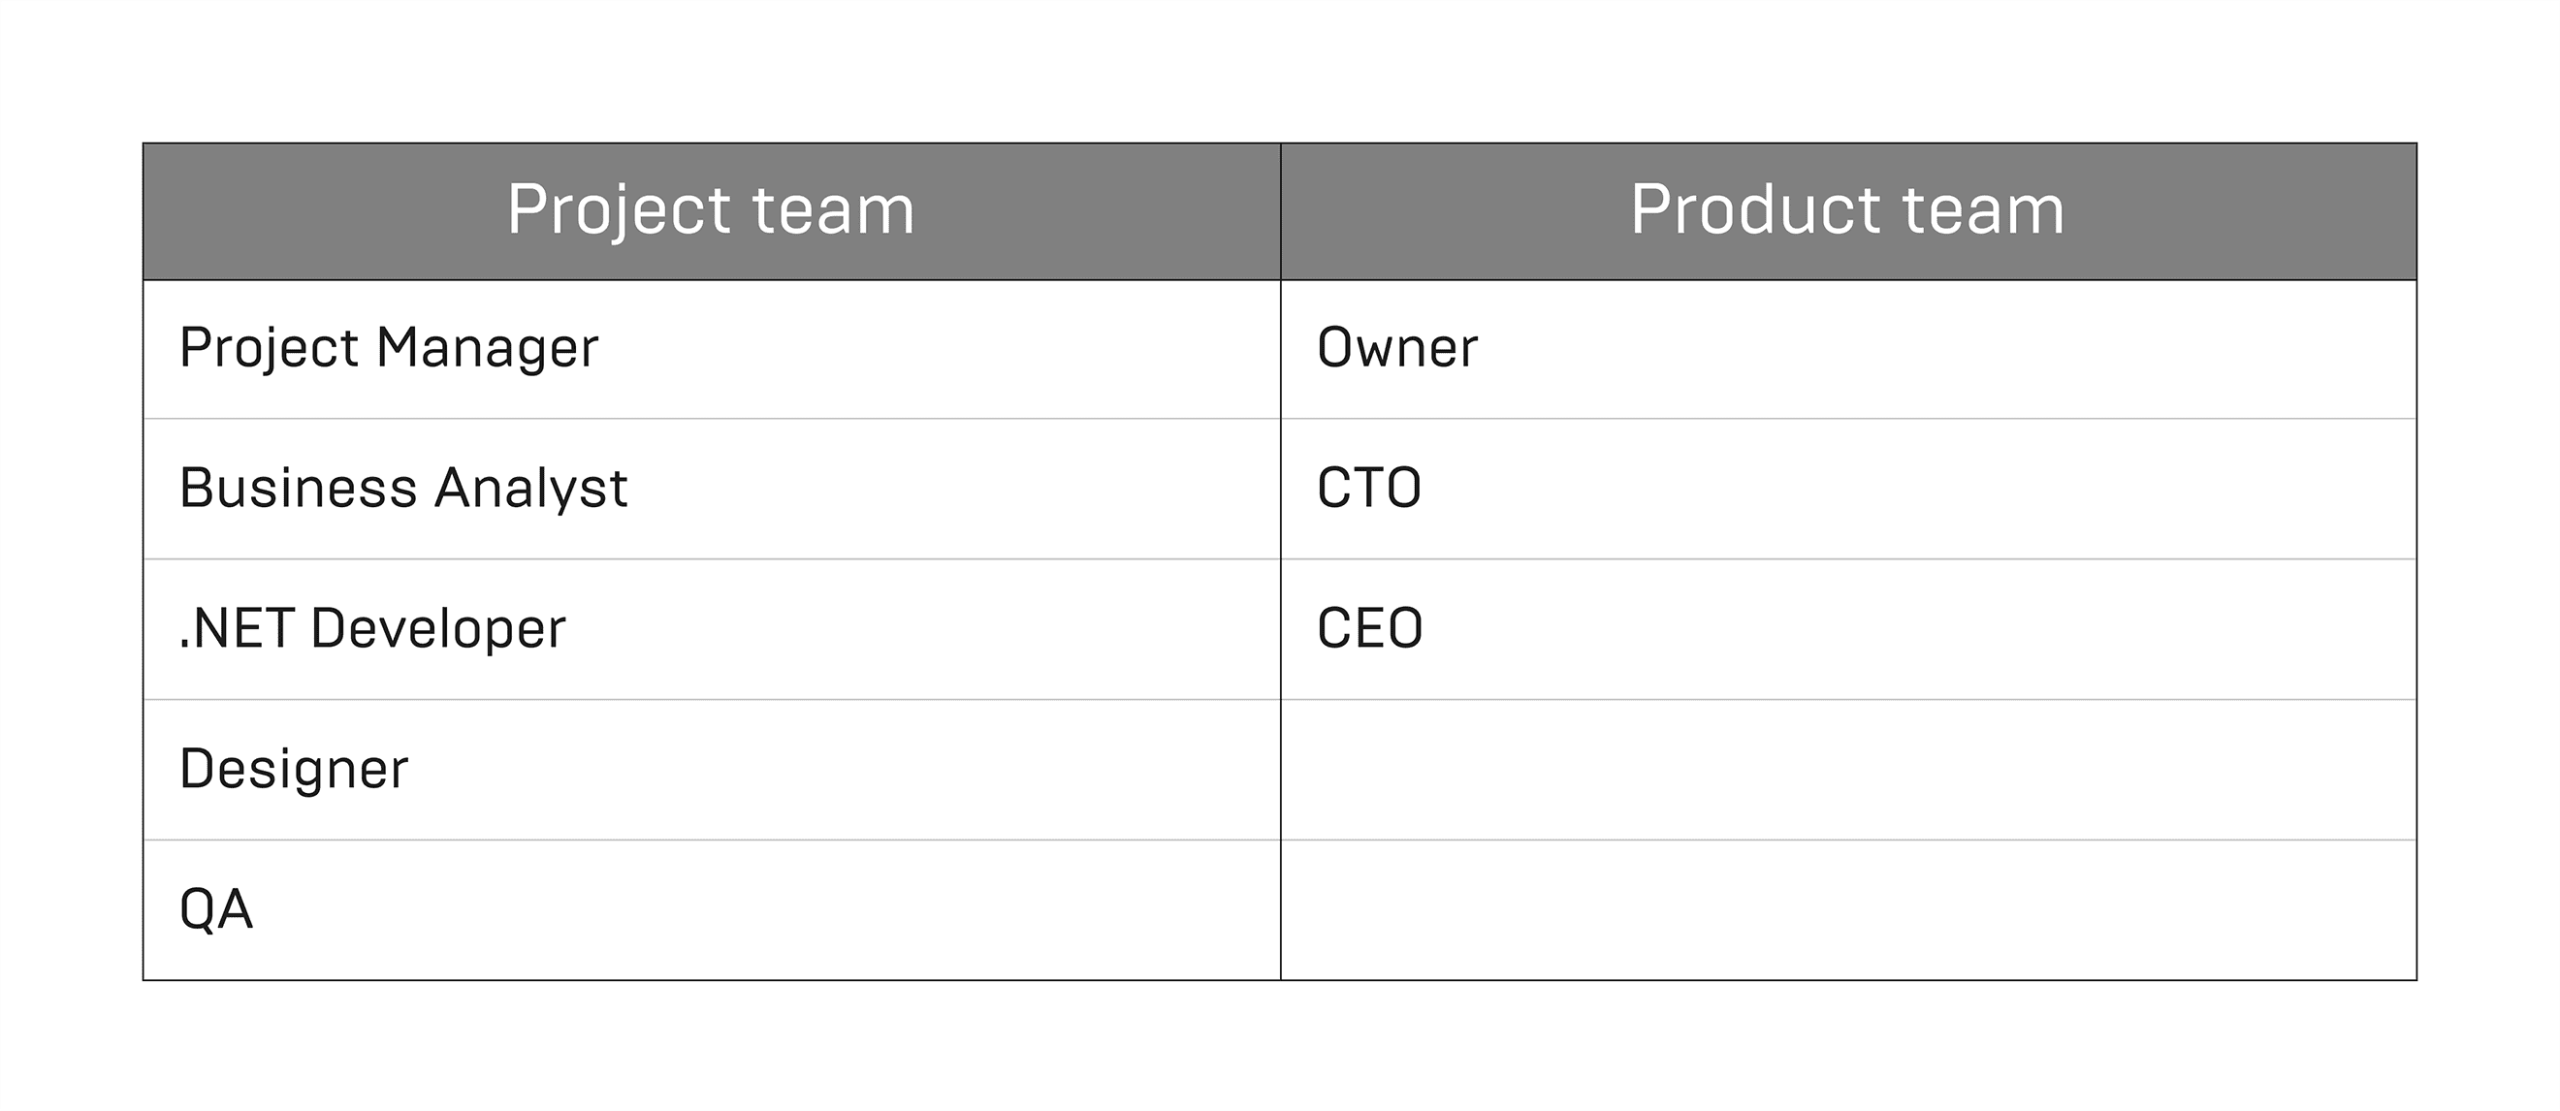
Task: Select the QA cell
Action: pyautogui.click(x=711, y=910)
